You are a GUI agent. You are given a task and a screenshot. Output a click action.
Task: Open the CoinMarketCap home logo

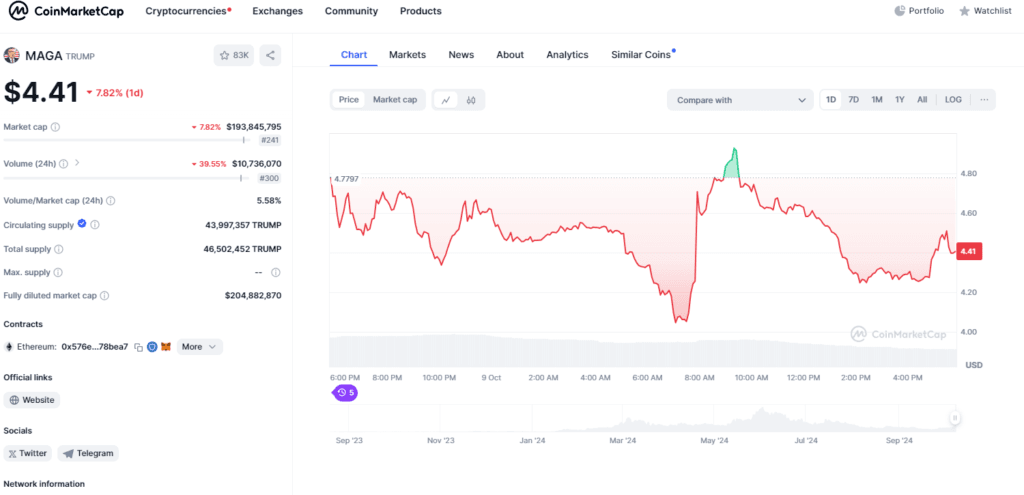click(x=67, y=11)
